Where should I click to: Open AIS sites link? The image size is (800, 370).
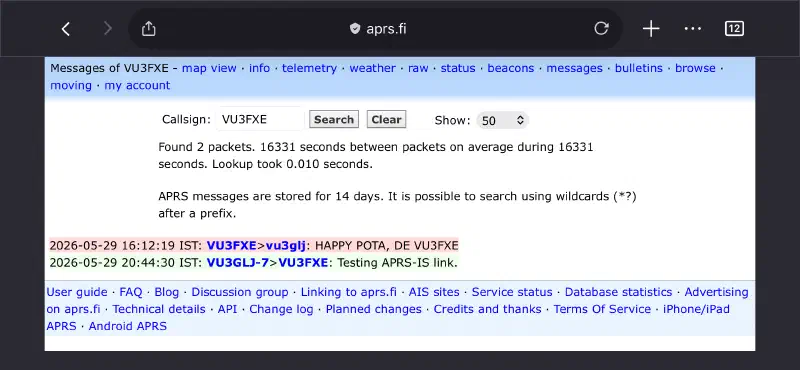tap(434, 292)
